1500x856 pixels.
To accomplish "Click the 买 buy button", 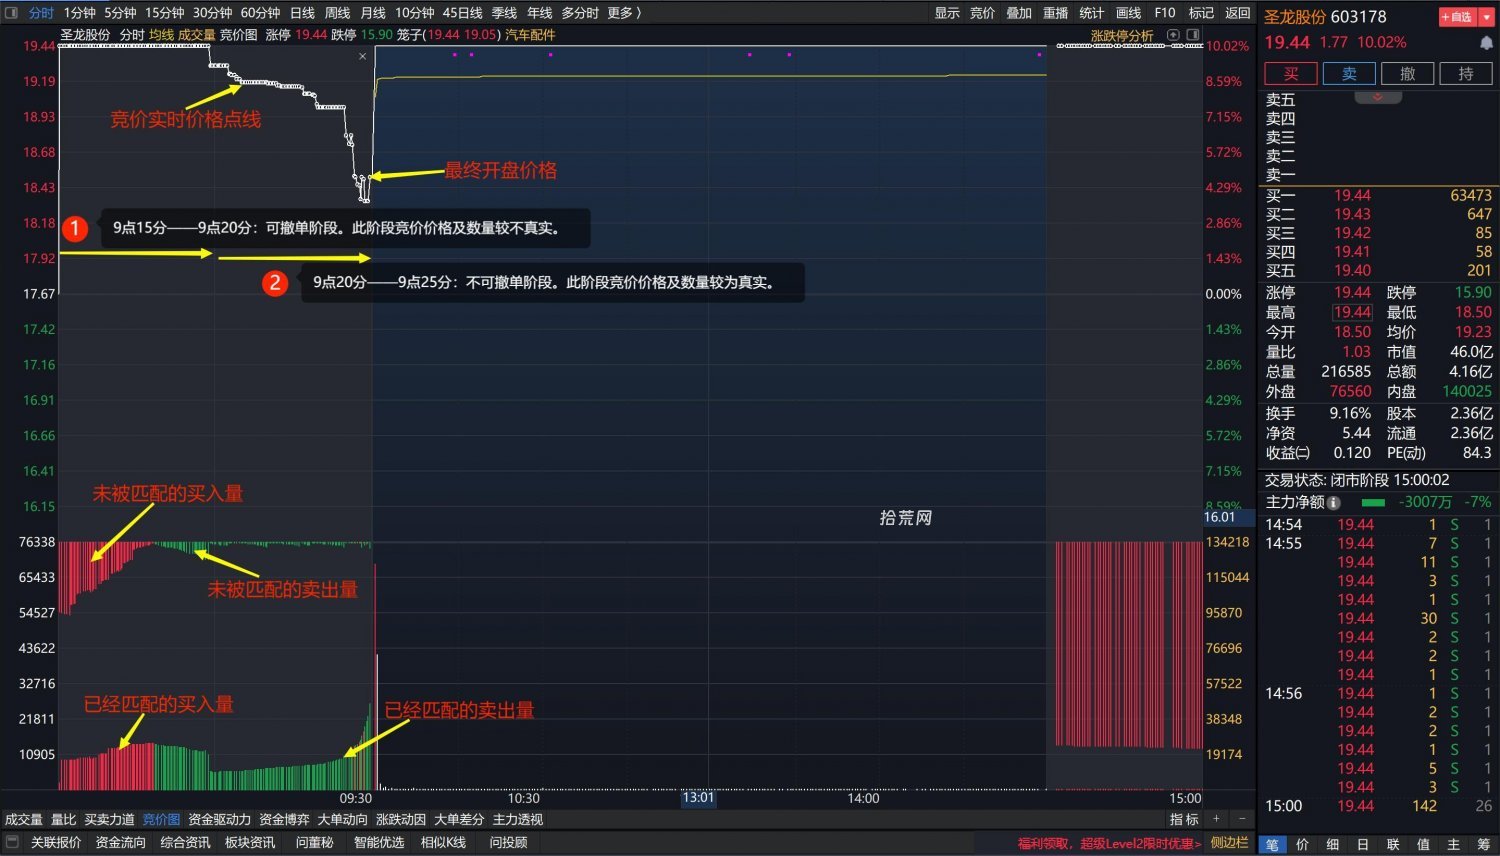I will click(1290, 73).
